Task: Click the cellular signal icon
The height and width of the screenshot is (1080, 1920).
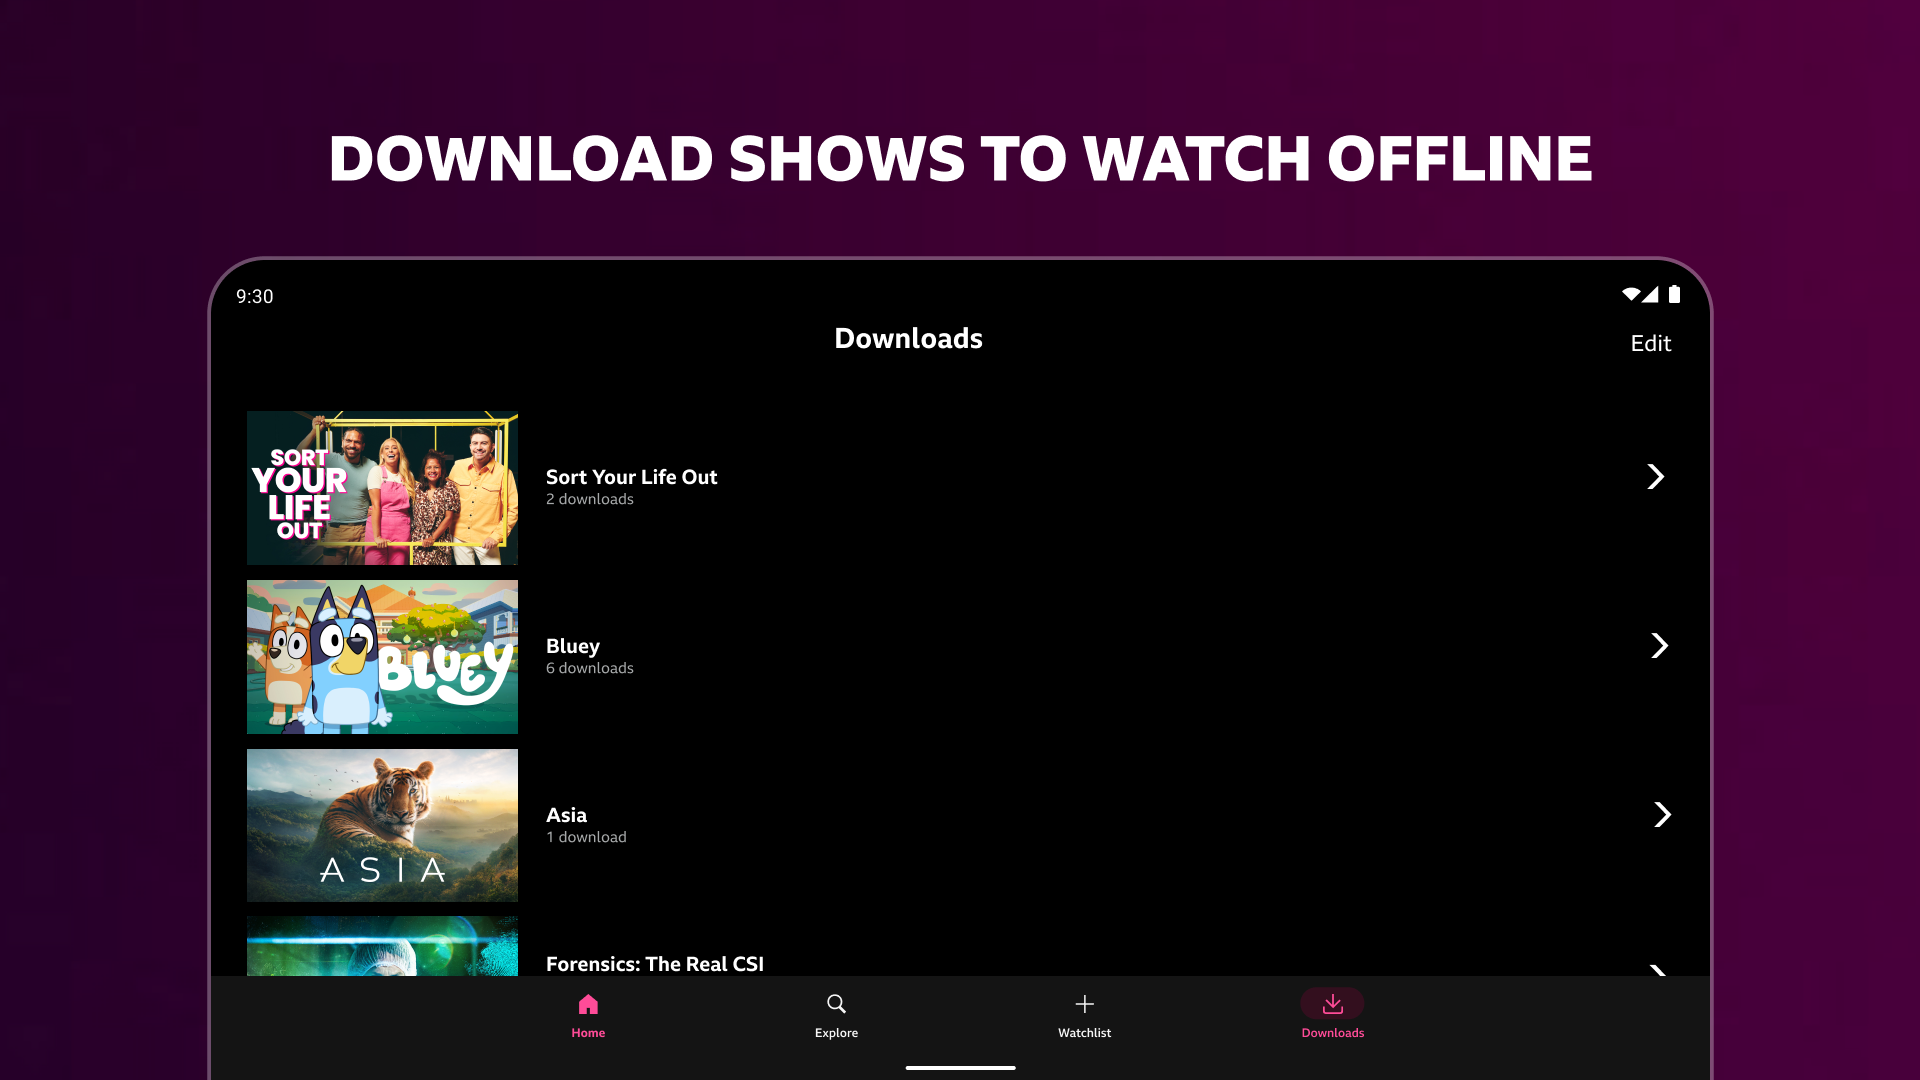Action: click(x=1652, y=294)
